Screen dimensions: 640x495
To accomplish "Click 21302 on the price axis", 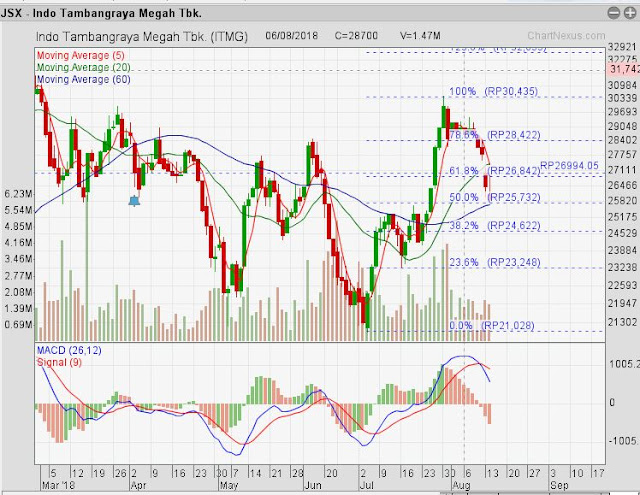I will pyautogui.click(x=622, y=322).
